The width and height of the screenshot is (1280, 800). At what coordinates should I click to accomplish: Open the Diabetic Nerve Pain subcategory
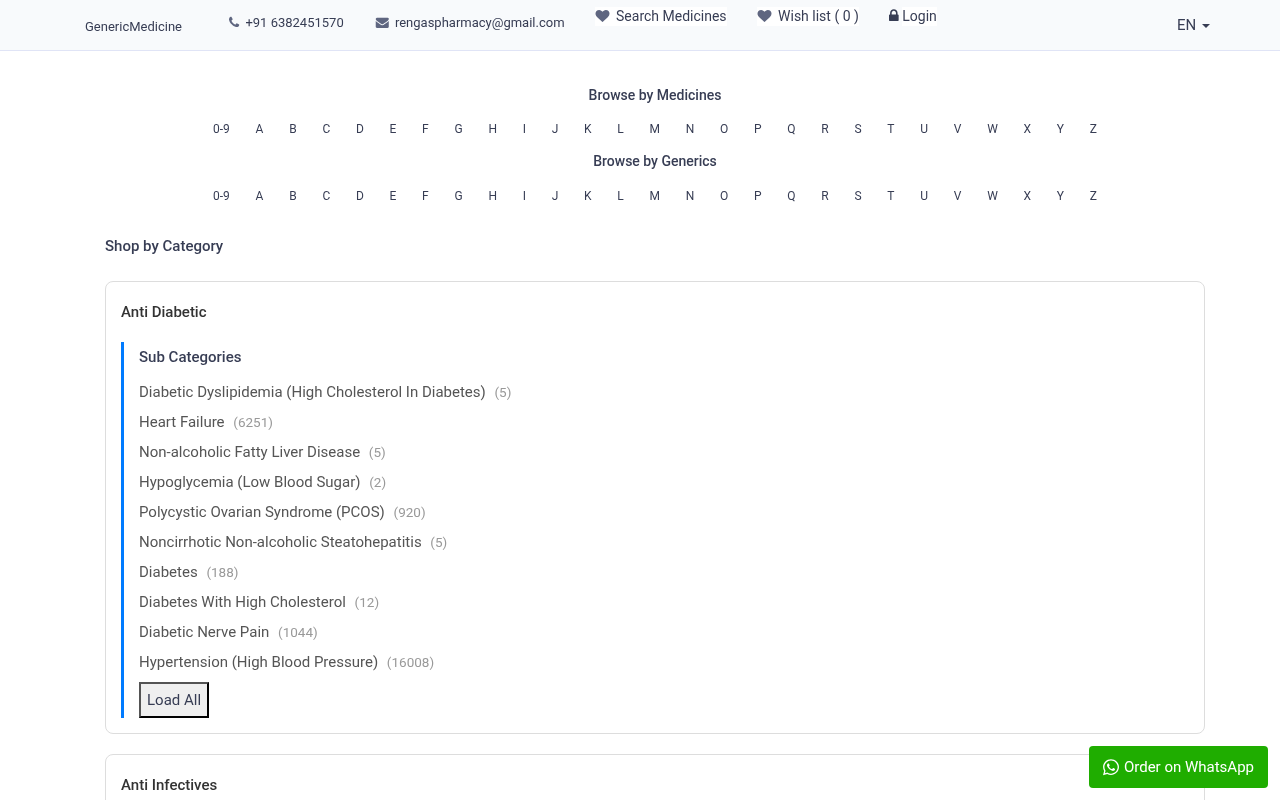(x=204, y=632)
